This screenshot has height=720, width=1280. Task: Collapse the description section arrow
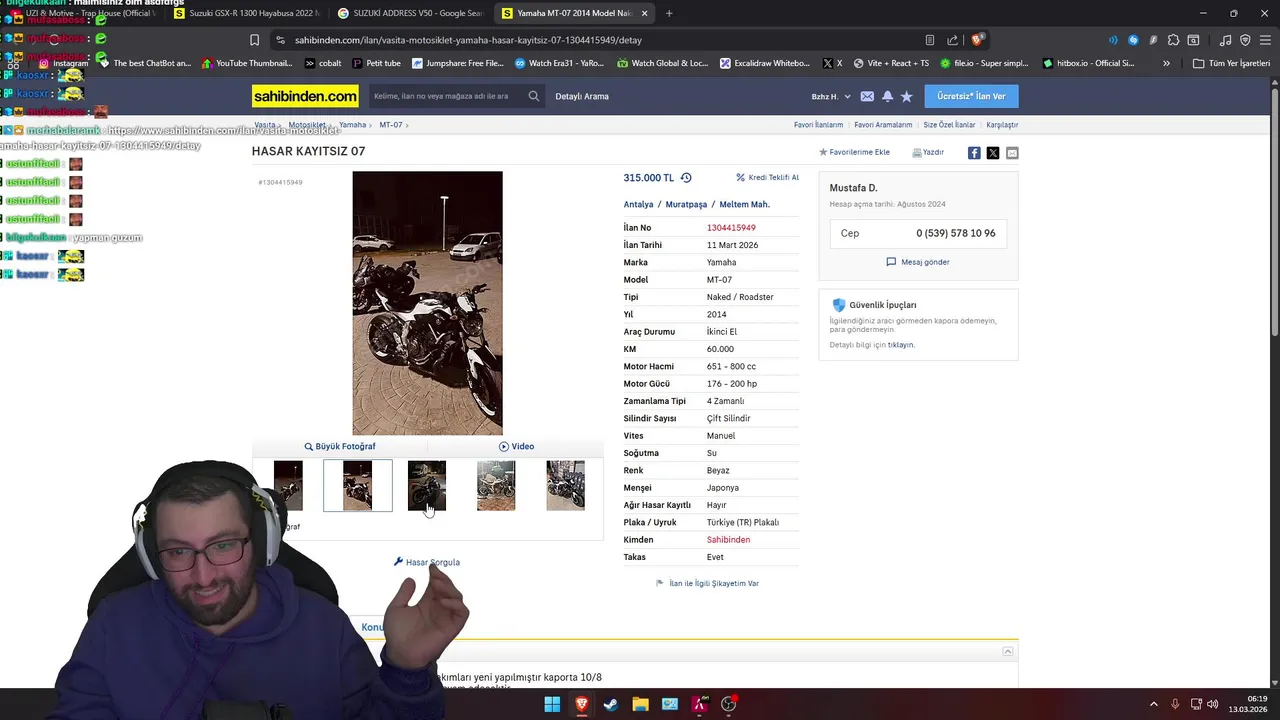1008,651
